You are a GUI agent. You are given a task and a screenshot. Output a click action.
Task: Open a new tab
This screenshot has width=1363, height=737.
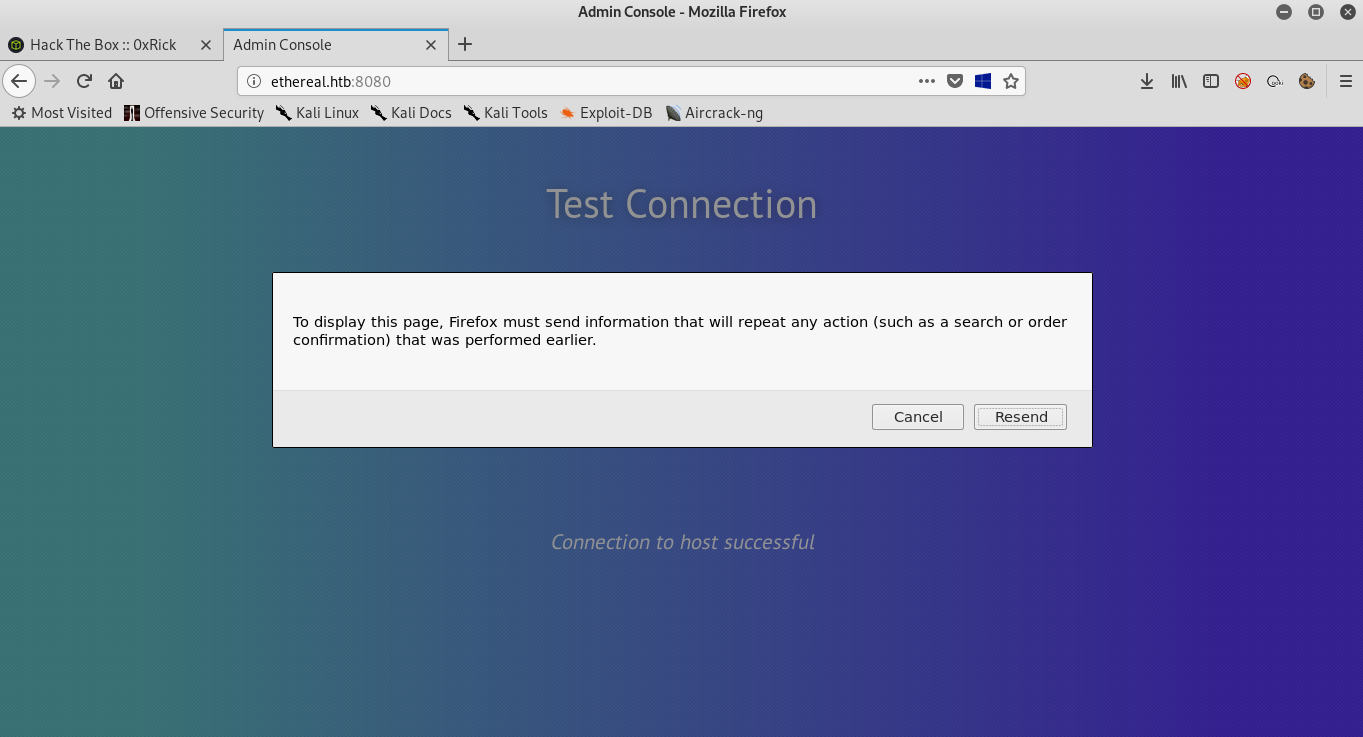tap(465, 44)
